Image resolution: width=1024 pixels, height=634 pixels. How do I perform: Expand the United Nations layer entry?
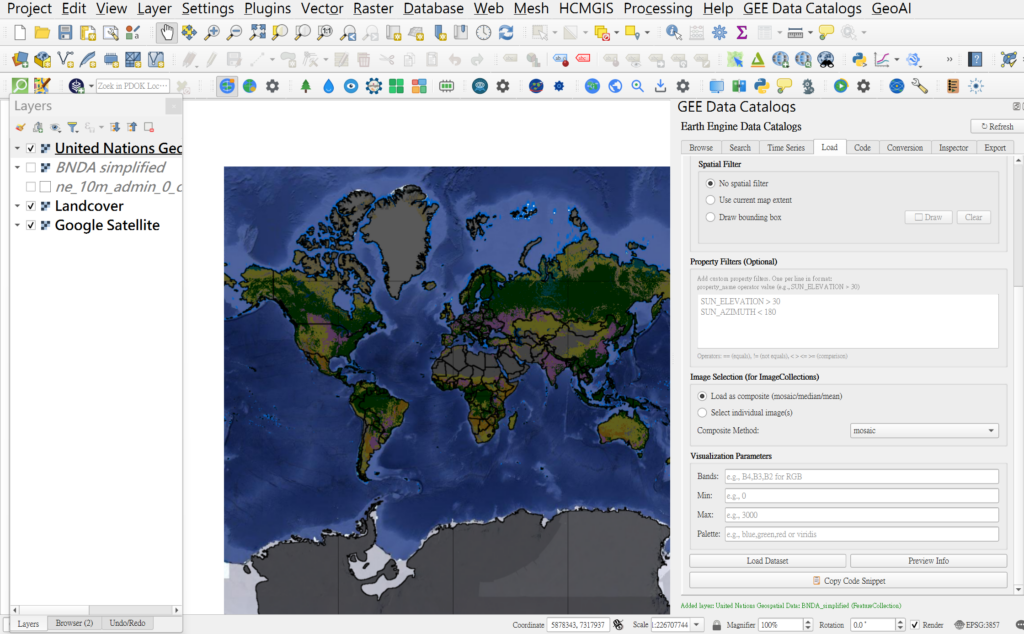(x=18, y=149)
